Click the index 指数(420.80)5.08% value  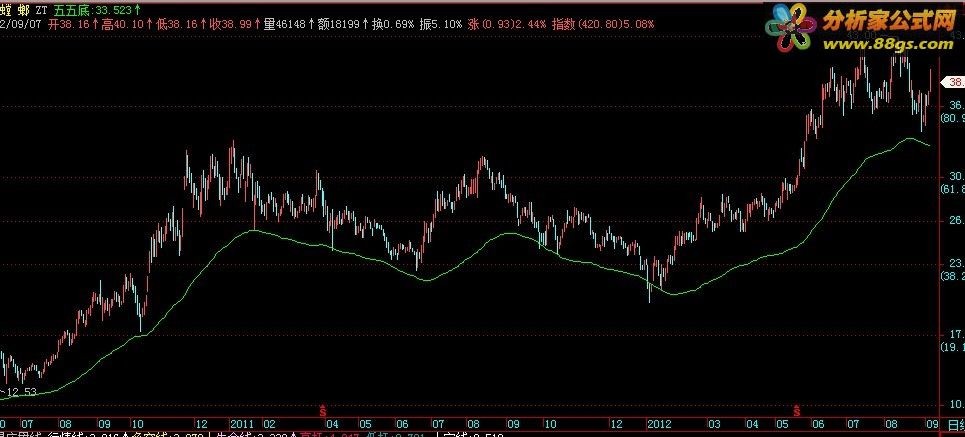(603, 25)
